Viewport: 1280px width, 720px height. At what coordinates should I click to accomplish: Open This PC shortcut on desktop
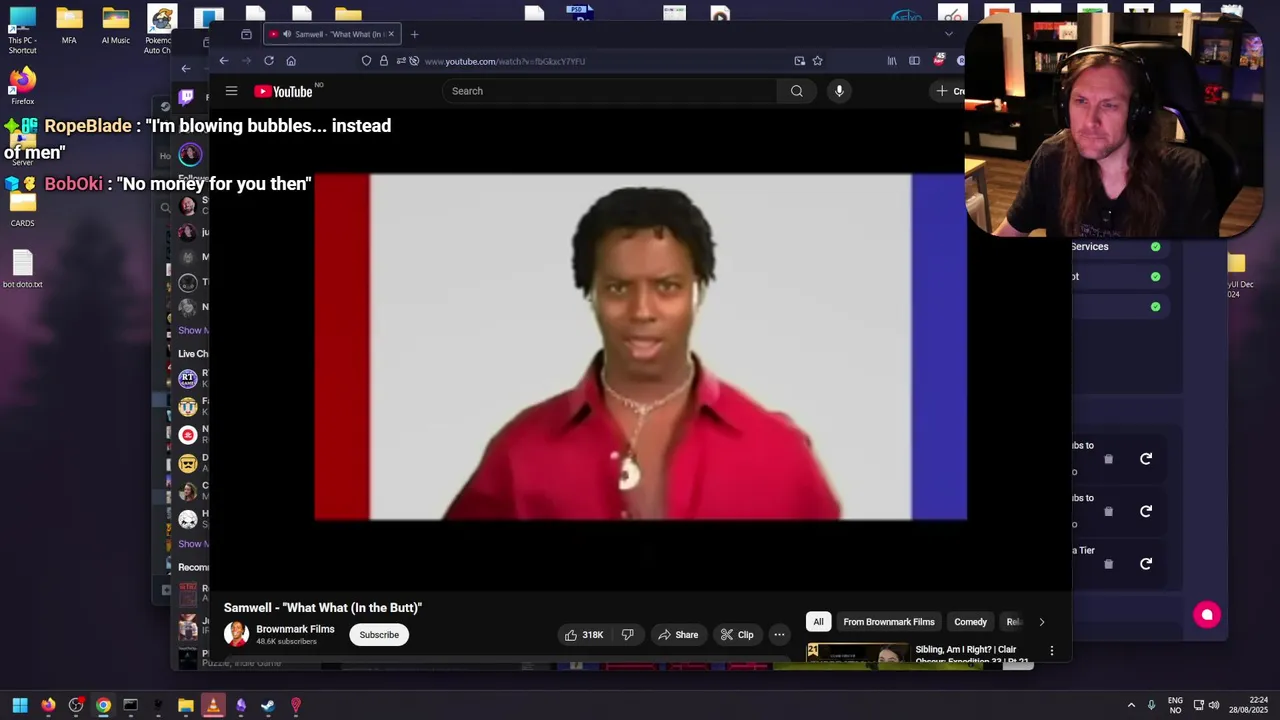pos(22,30)
